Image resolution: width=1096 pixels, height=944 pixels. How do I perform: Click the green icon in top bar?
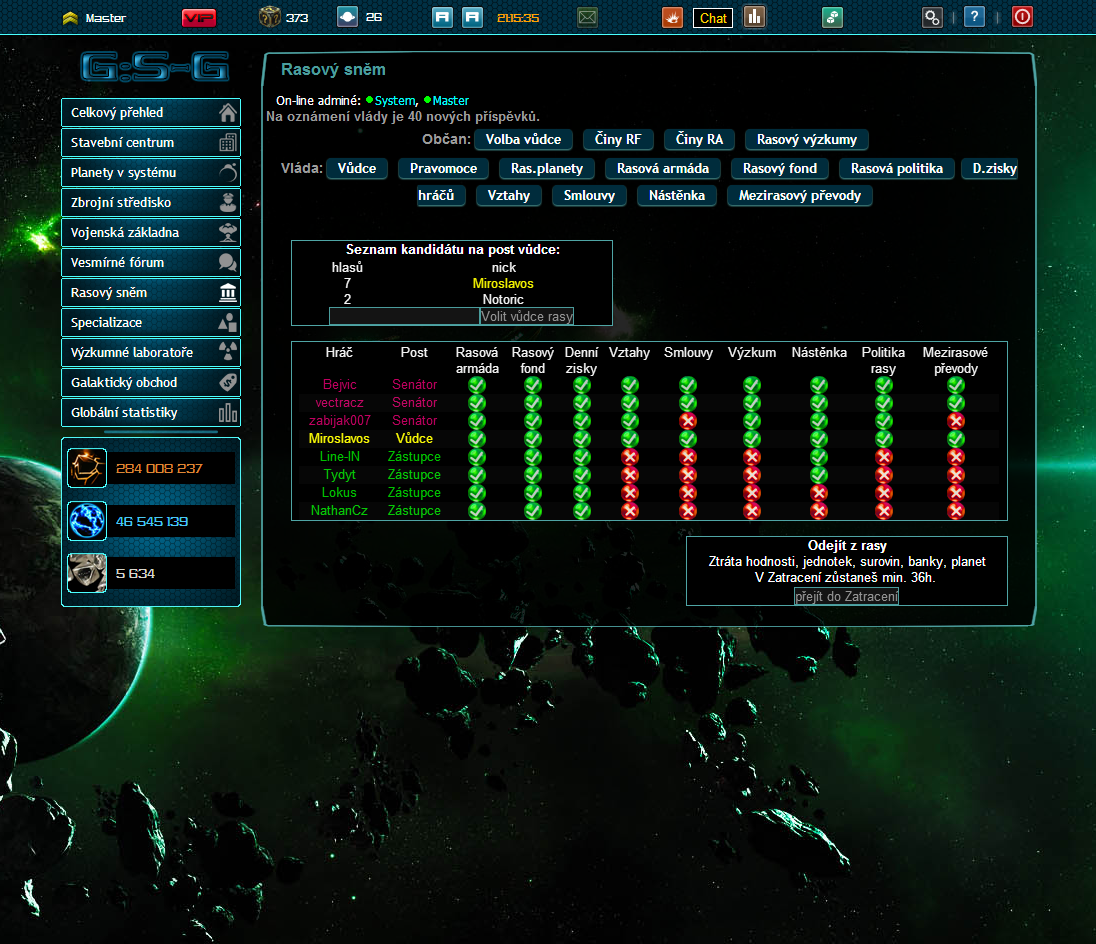832,17
